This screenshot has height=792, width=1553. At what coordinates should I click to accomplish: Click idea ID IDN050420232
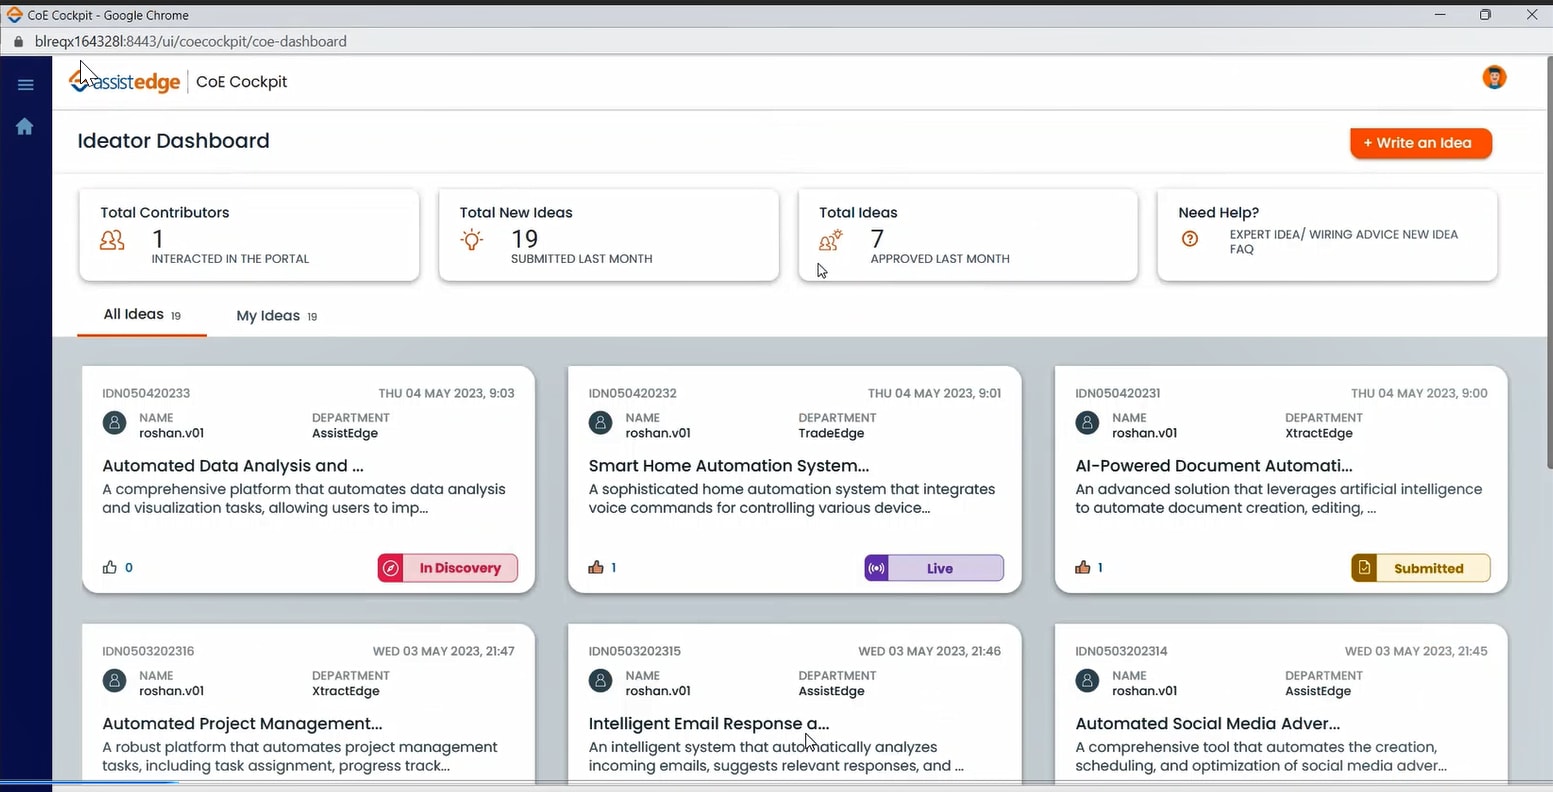pos(633,393)
